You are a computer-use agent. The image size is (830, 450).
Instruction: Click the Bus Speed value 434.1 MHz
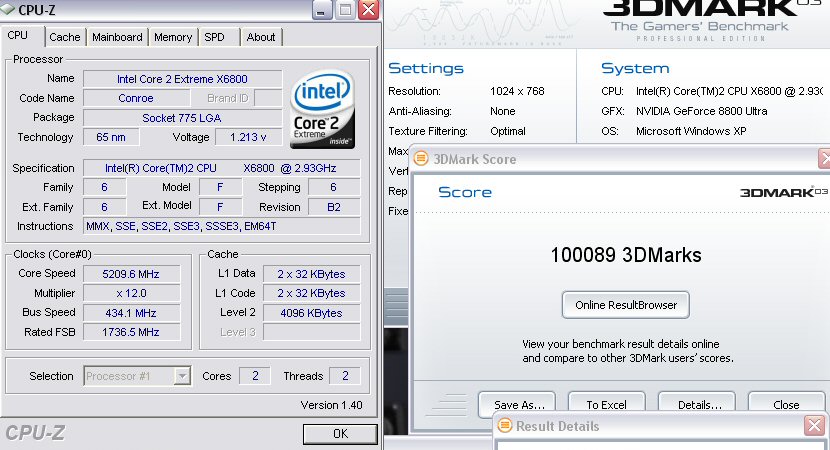[x=131, y=313]
